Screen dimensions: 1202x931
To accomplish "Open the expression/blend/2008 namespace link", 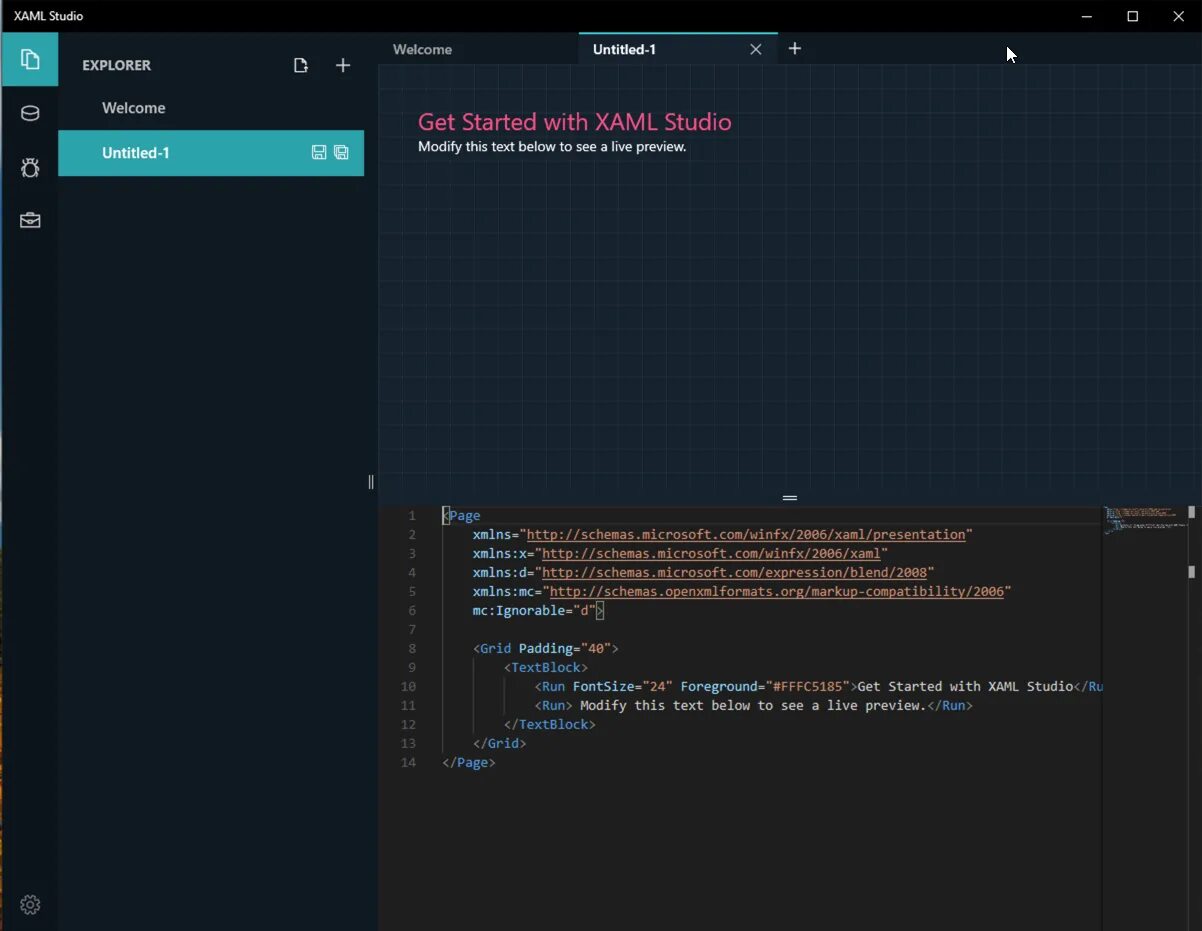I will (734, 572).
